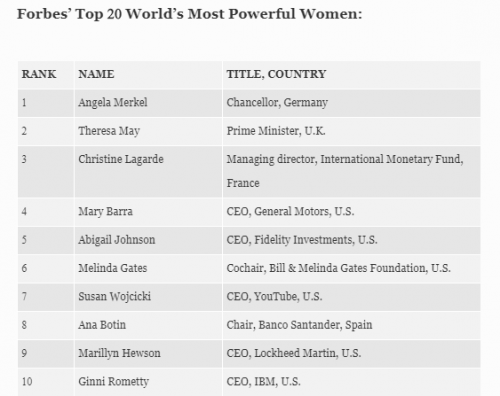Screen dimensions: 500x396
Task: Select the TITLE, COUNTRY column header
Action: point(276,74)
